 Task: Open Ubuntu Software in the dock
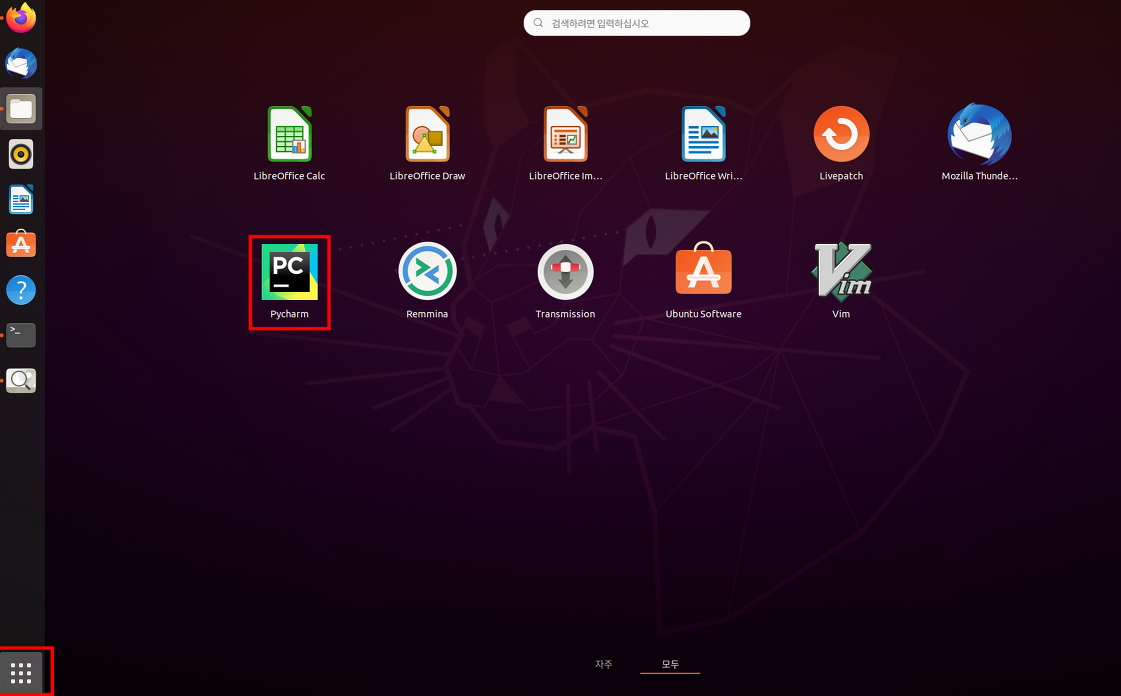[21, 244]
